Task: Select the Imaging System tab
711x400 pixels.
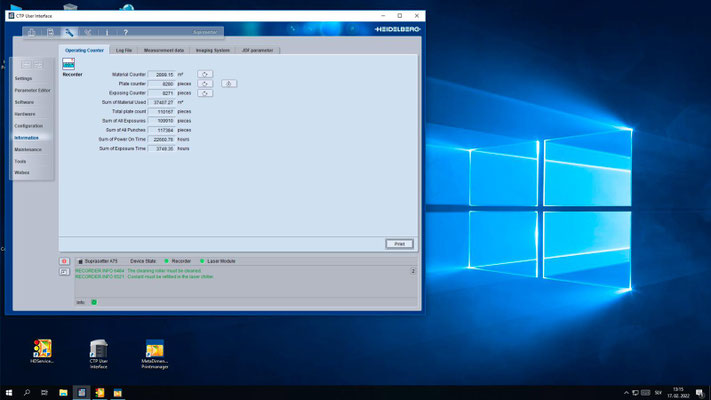Action: coord(212,49)
